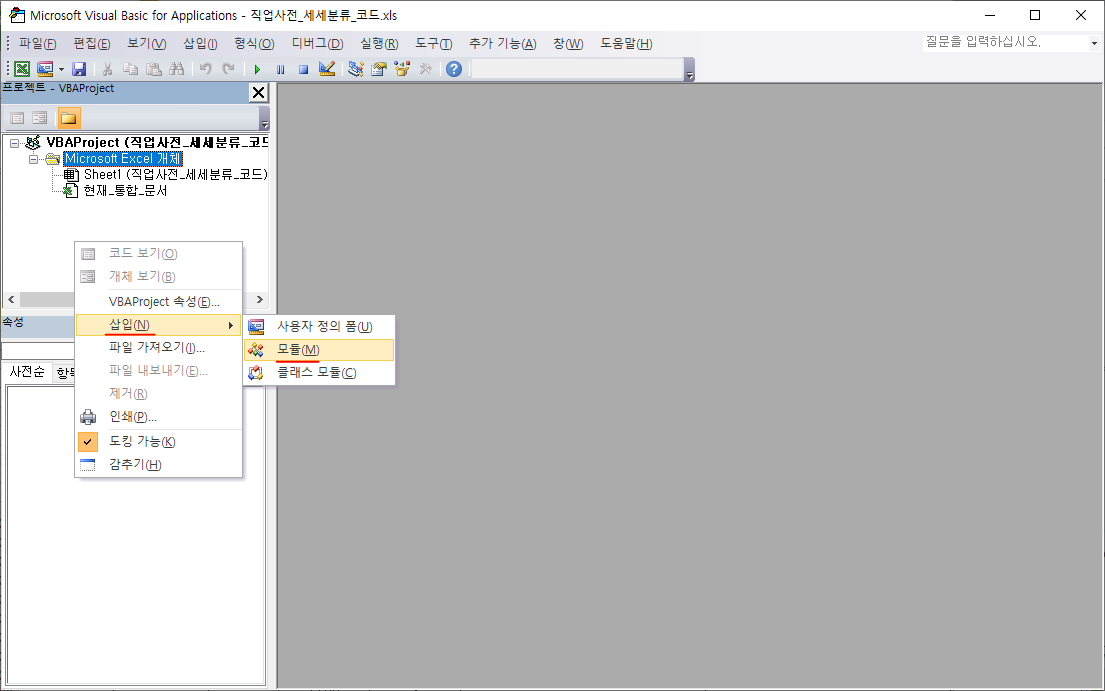Select 현재_통합_문서 in project tree

125,191
